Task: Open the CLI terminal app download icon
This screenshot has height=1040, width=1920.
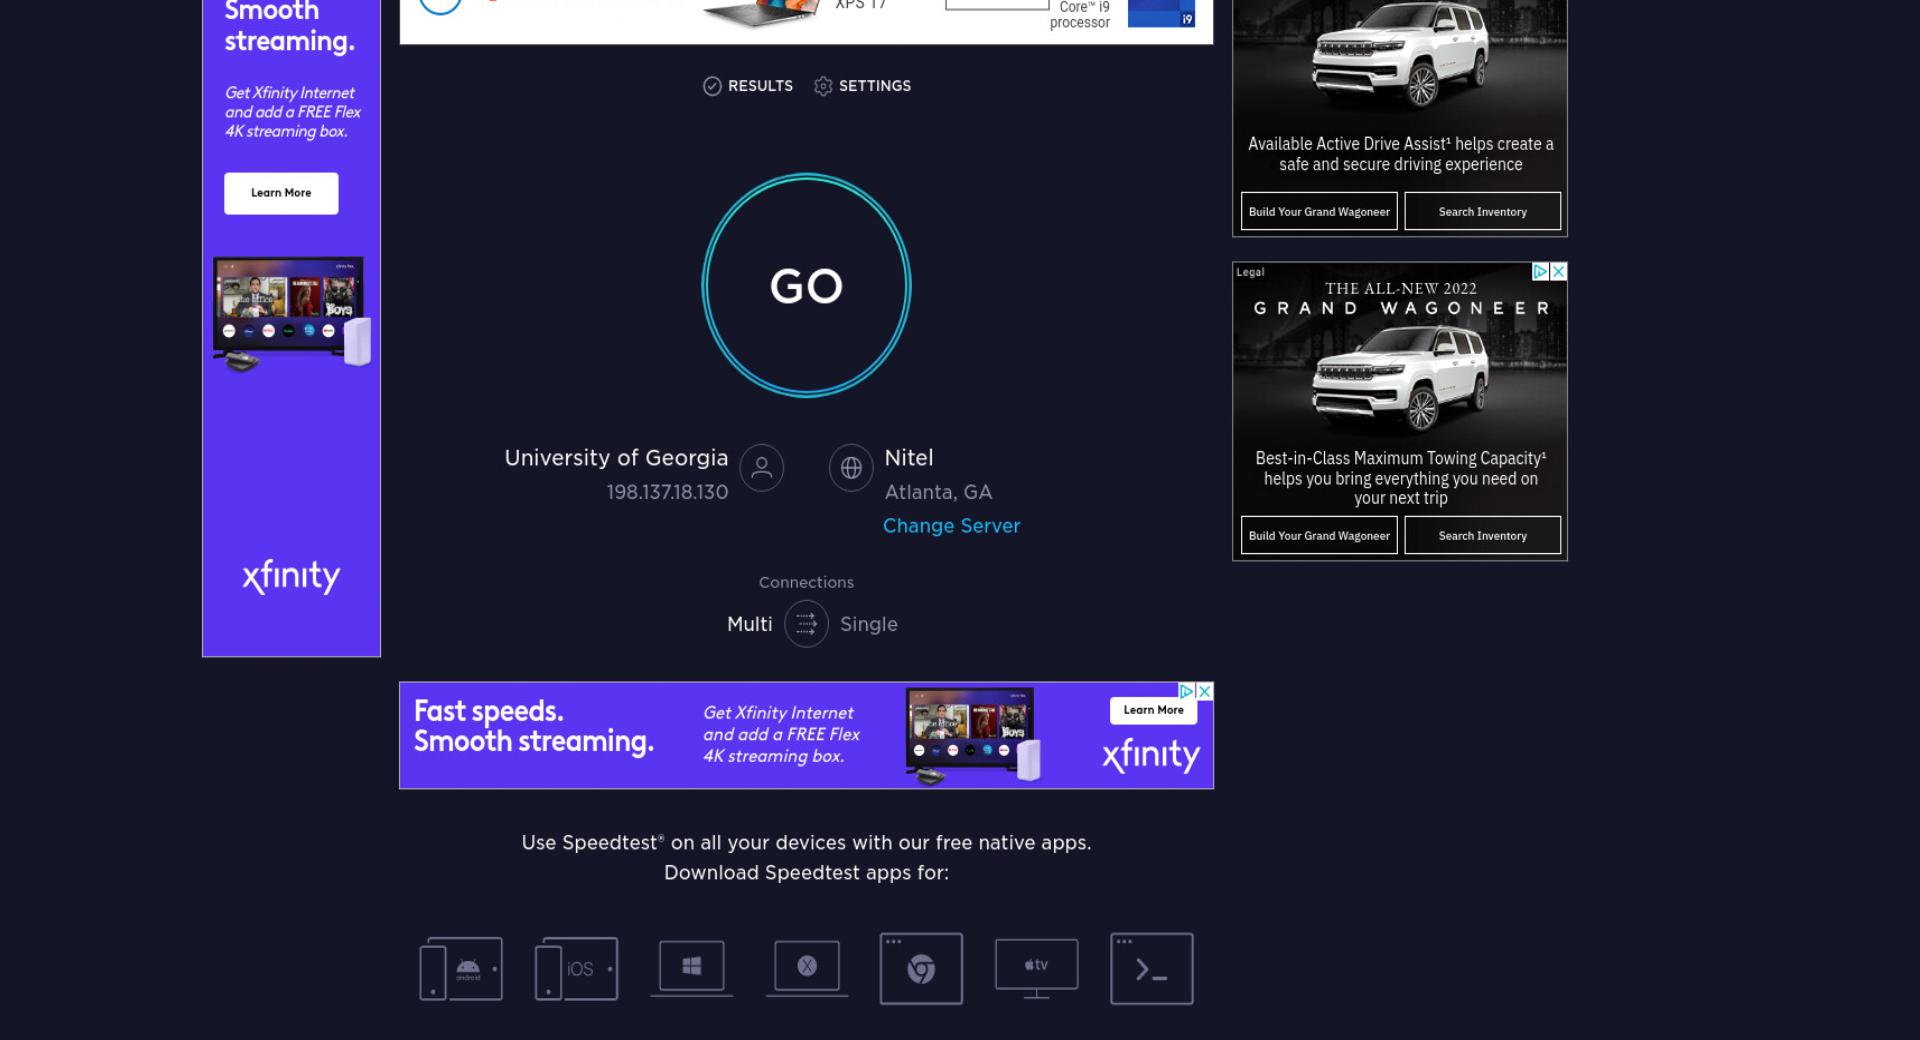Action: [x=1152, y=968]
